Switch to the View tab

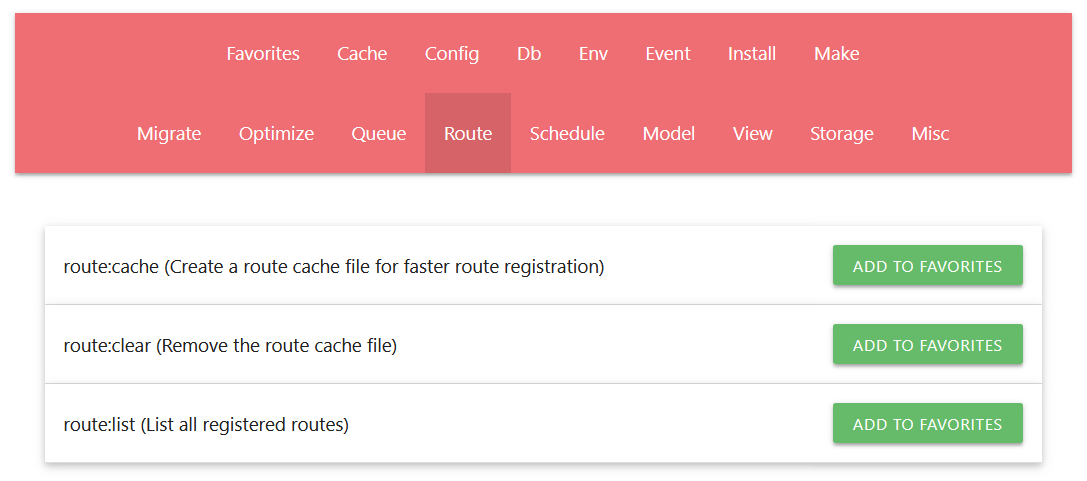click(x=753, y=134)
